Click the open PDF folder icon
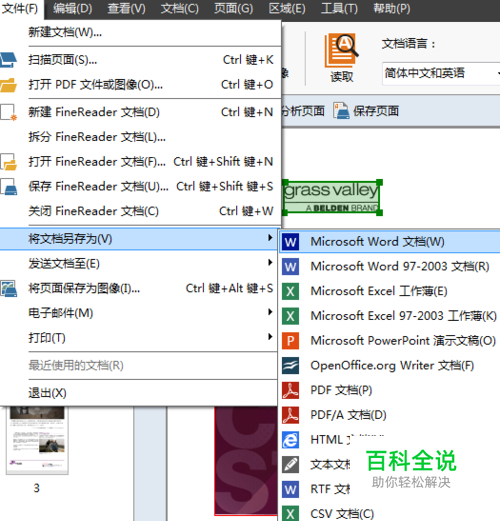Screen dimensions: 500x521 [x=8, y=85]
